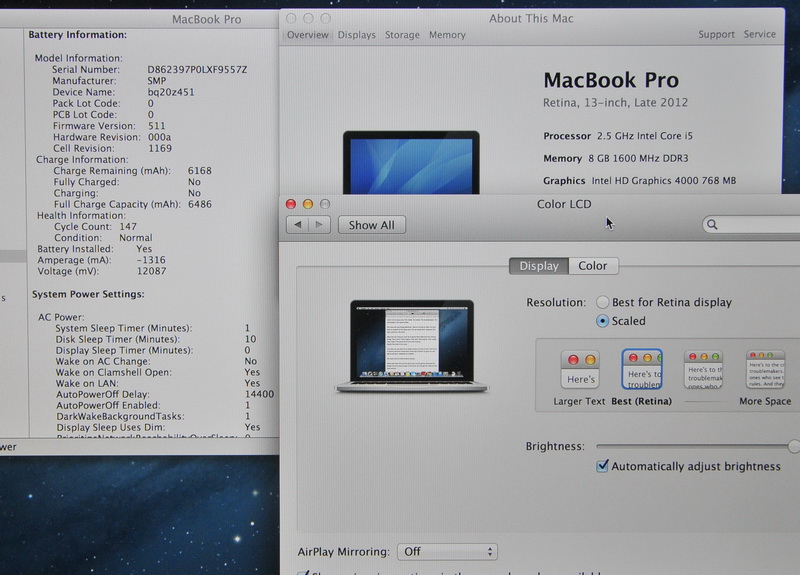Screen dimensions: 800x575
Task: Click the Full Charge Capacity value 6486
Action: pos(199,204)
